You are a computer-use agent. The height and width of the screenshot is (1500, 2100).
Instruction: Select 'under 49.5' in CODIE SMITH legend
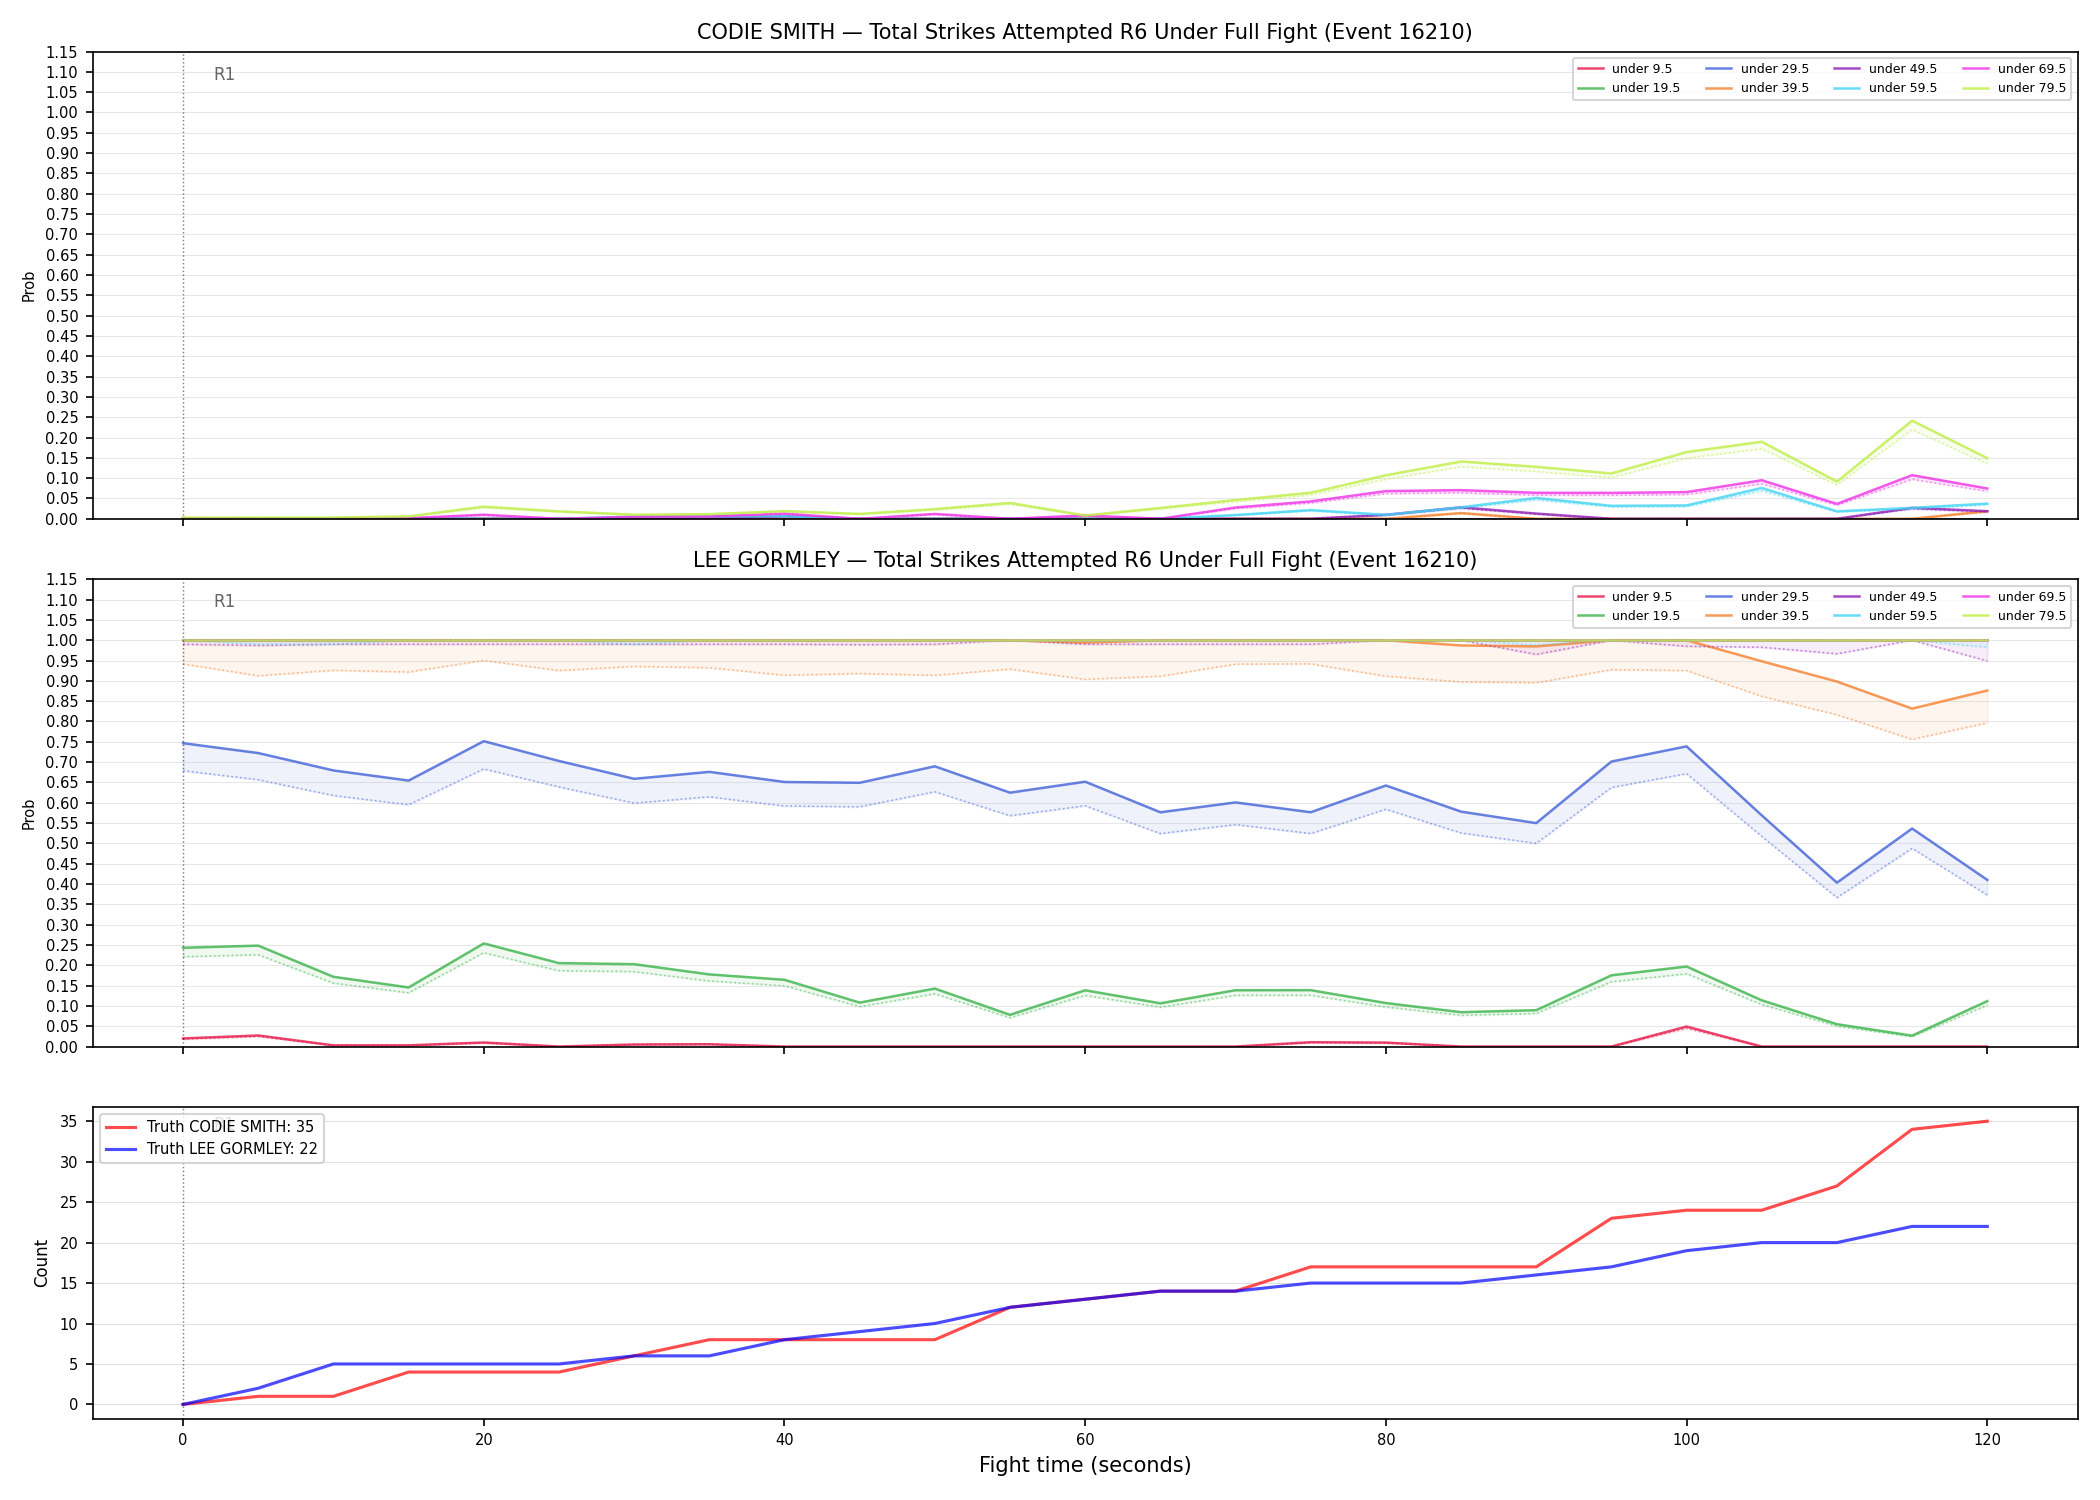(x=1885, y=69)
